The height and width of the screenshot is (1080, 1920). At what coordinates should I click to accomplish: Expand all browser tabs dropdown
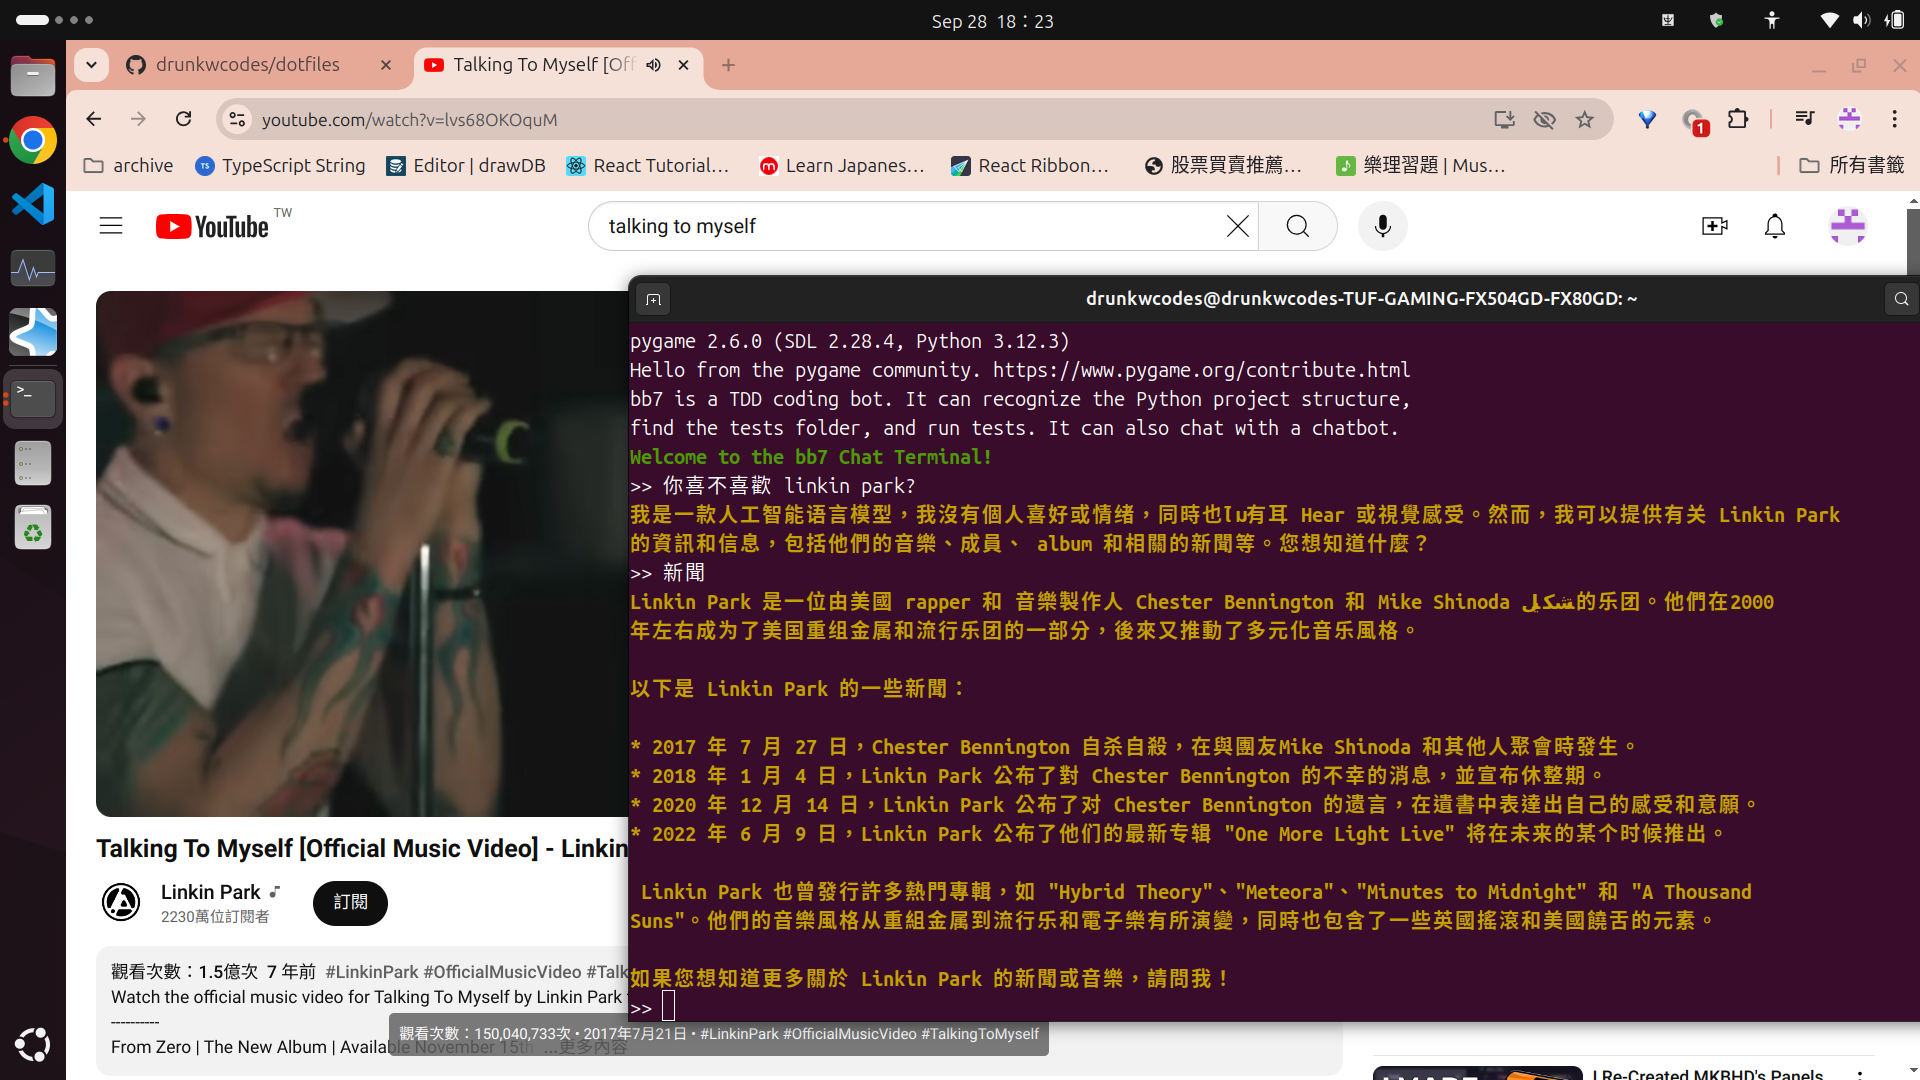click(x=90, y=63)
